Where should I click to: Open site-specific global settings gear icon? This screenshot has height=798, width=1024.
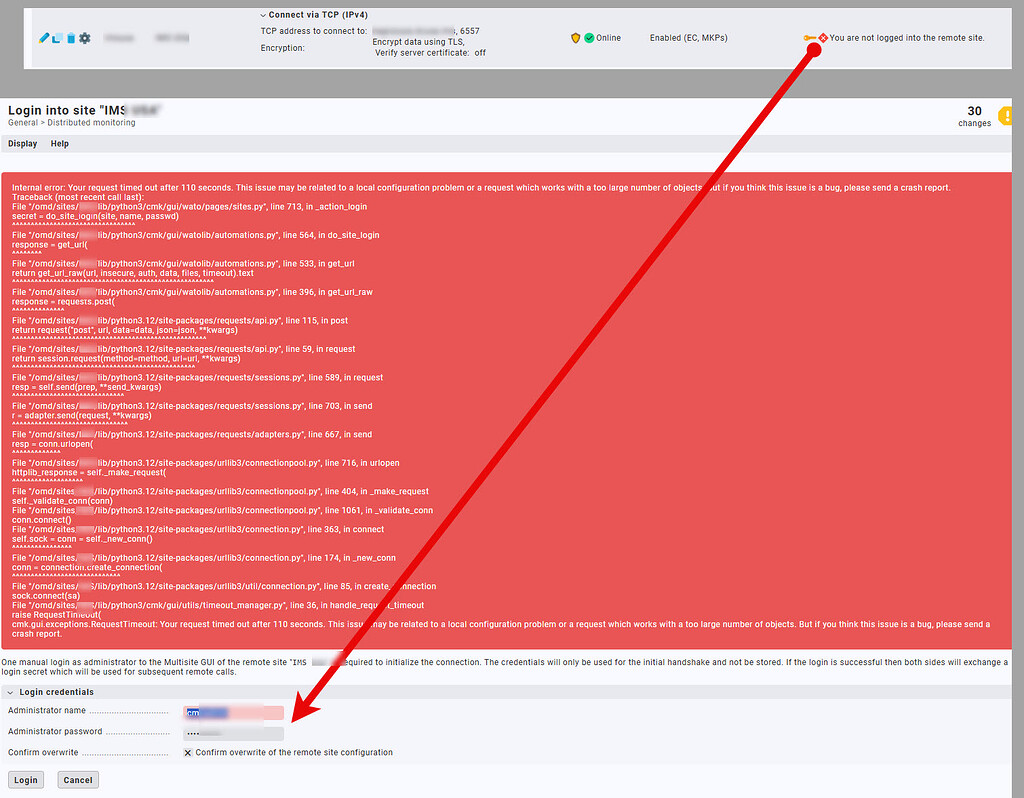click(85, 38)
